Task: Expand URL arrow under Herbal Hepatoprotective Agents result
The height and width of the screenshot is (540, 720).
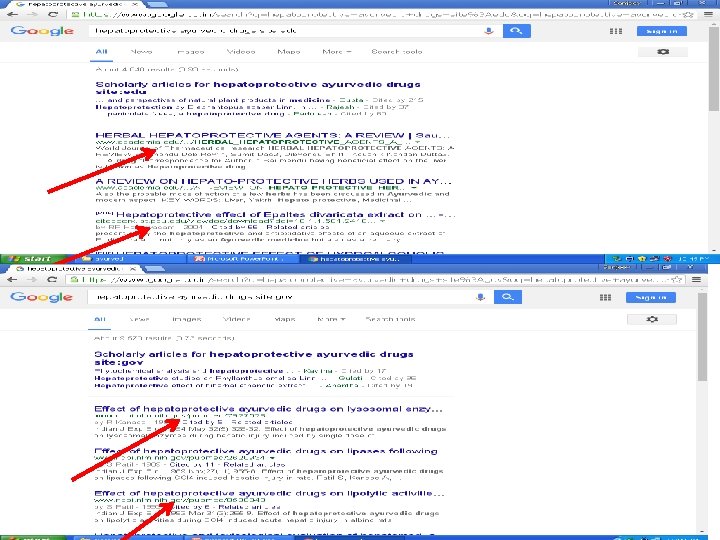Action: tap(417, 142)
